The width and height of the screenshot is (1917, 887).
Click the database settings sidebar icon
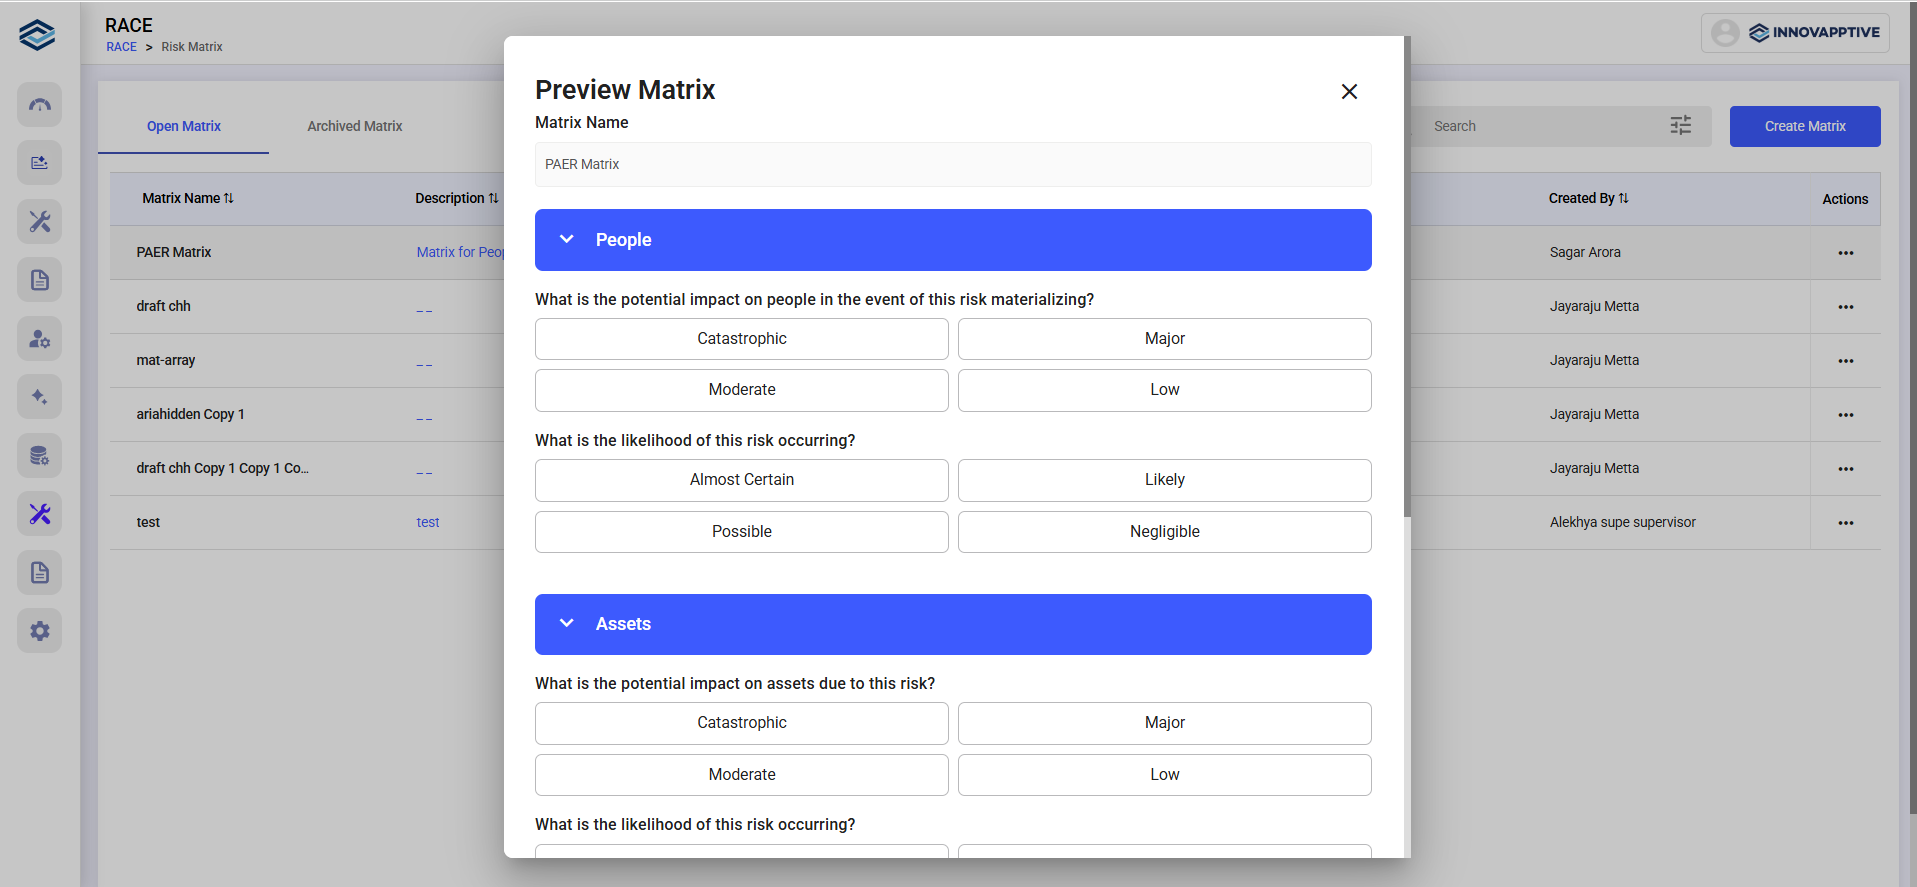[40, 456]
